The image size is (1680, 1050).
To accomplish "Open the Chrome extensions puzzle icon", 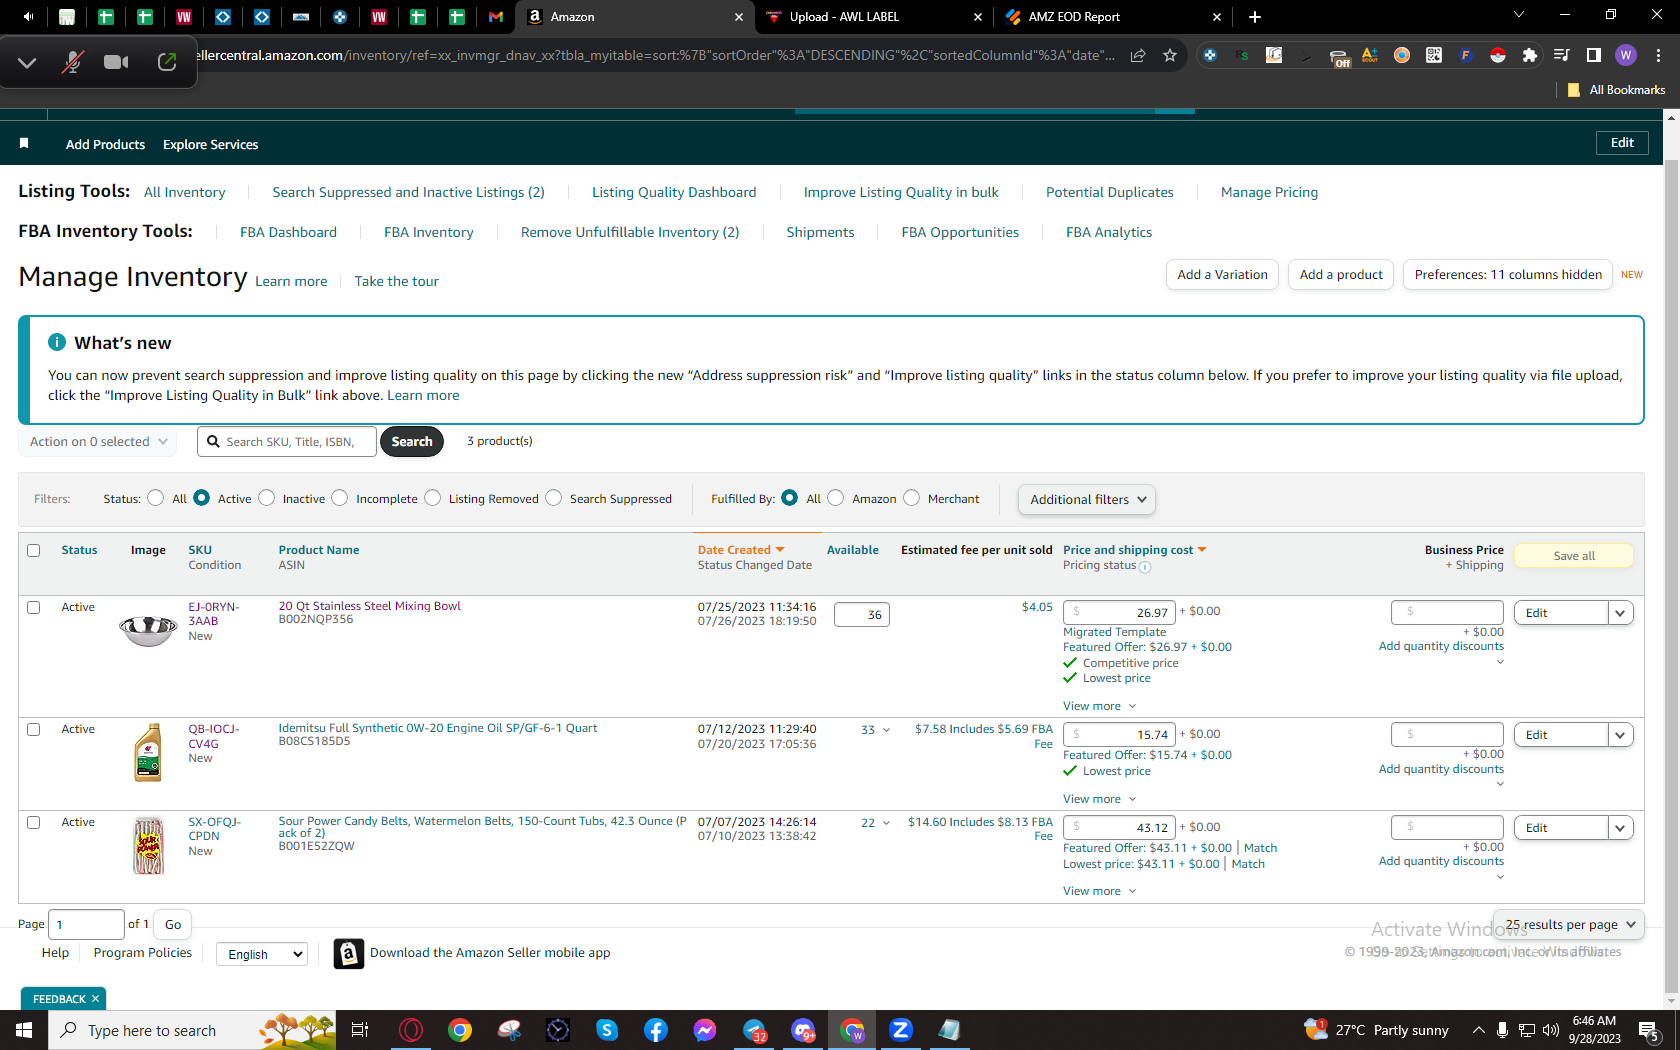I will 1529,56.
